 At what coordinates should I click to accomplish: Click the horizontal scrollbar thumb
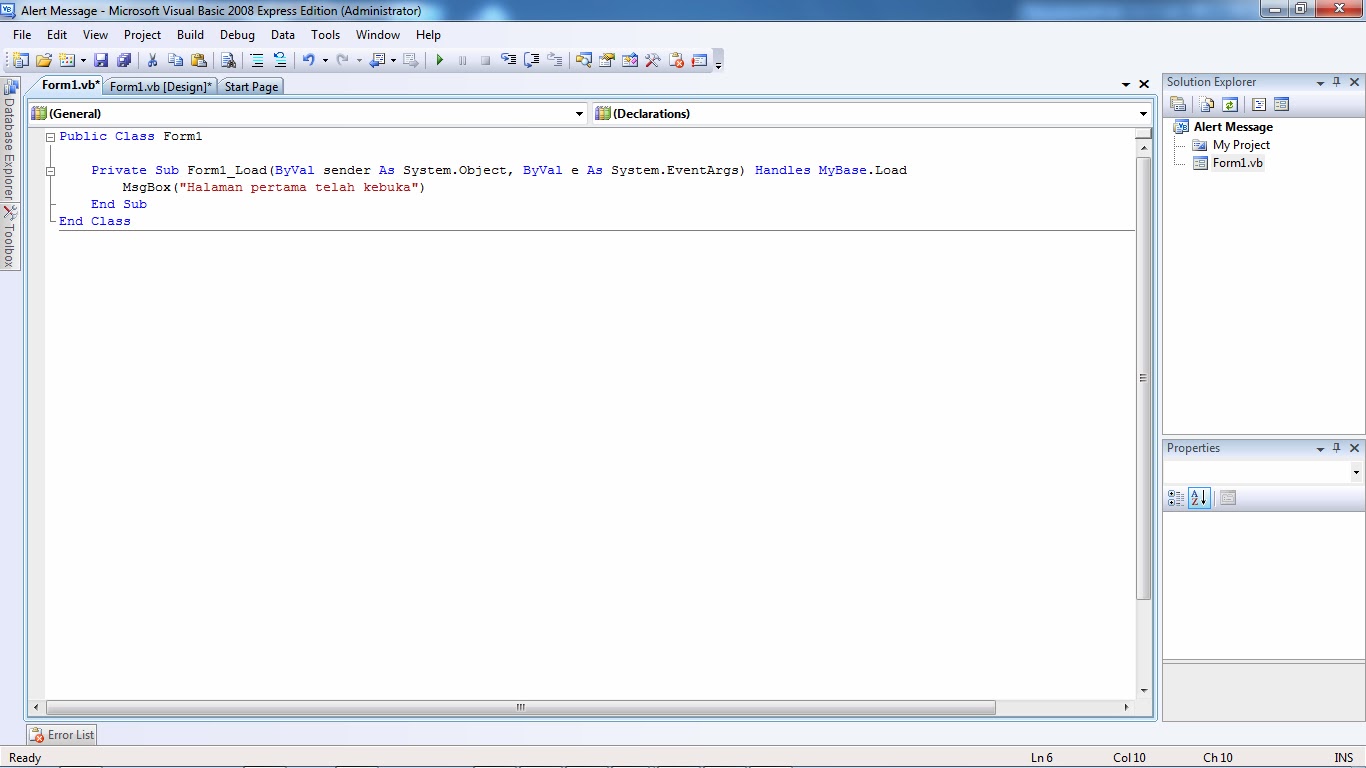(520, 707)
